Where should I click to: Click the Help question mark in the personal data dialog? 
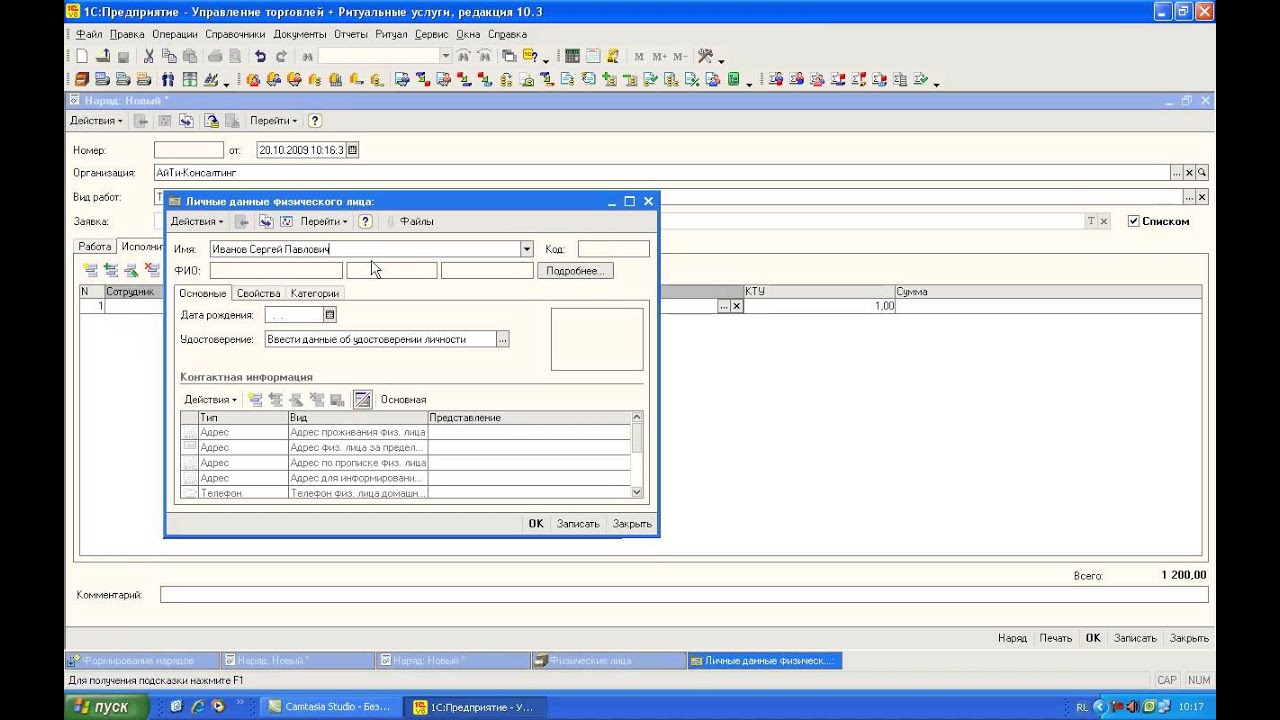(x=366, y=221)
